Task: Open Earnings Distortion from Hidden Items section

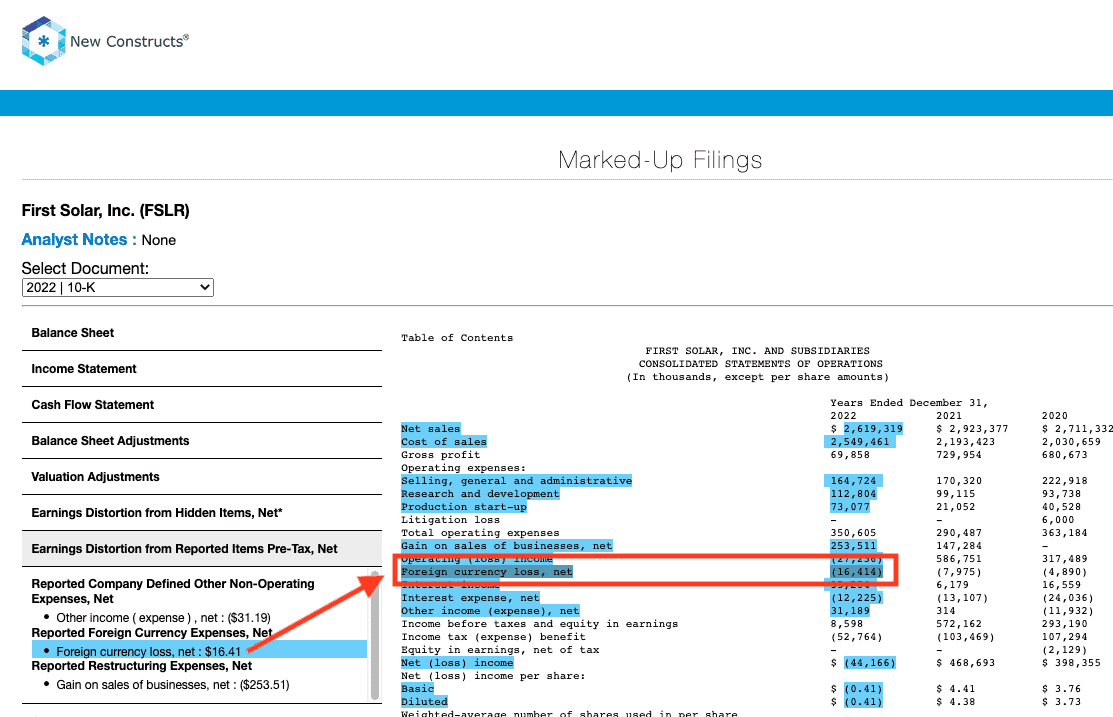Action: tap(202, 513)
